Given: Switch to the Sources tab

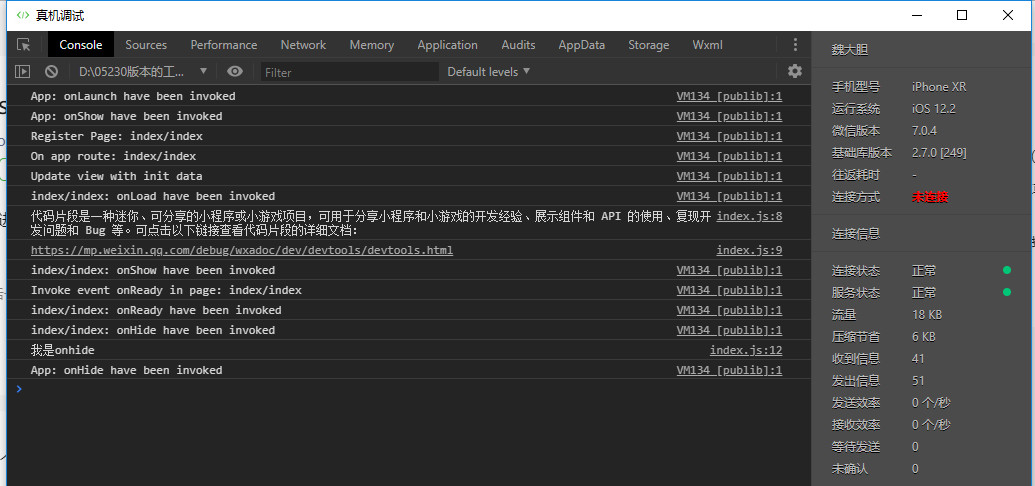Looking at the screenshot, I should [146, 45].
